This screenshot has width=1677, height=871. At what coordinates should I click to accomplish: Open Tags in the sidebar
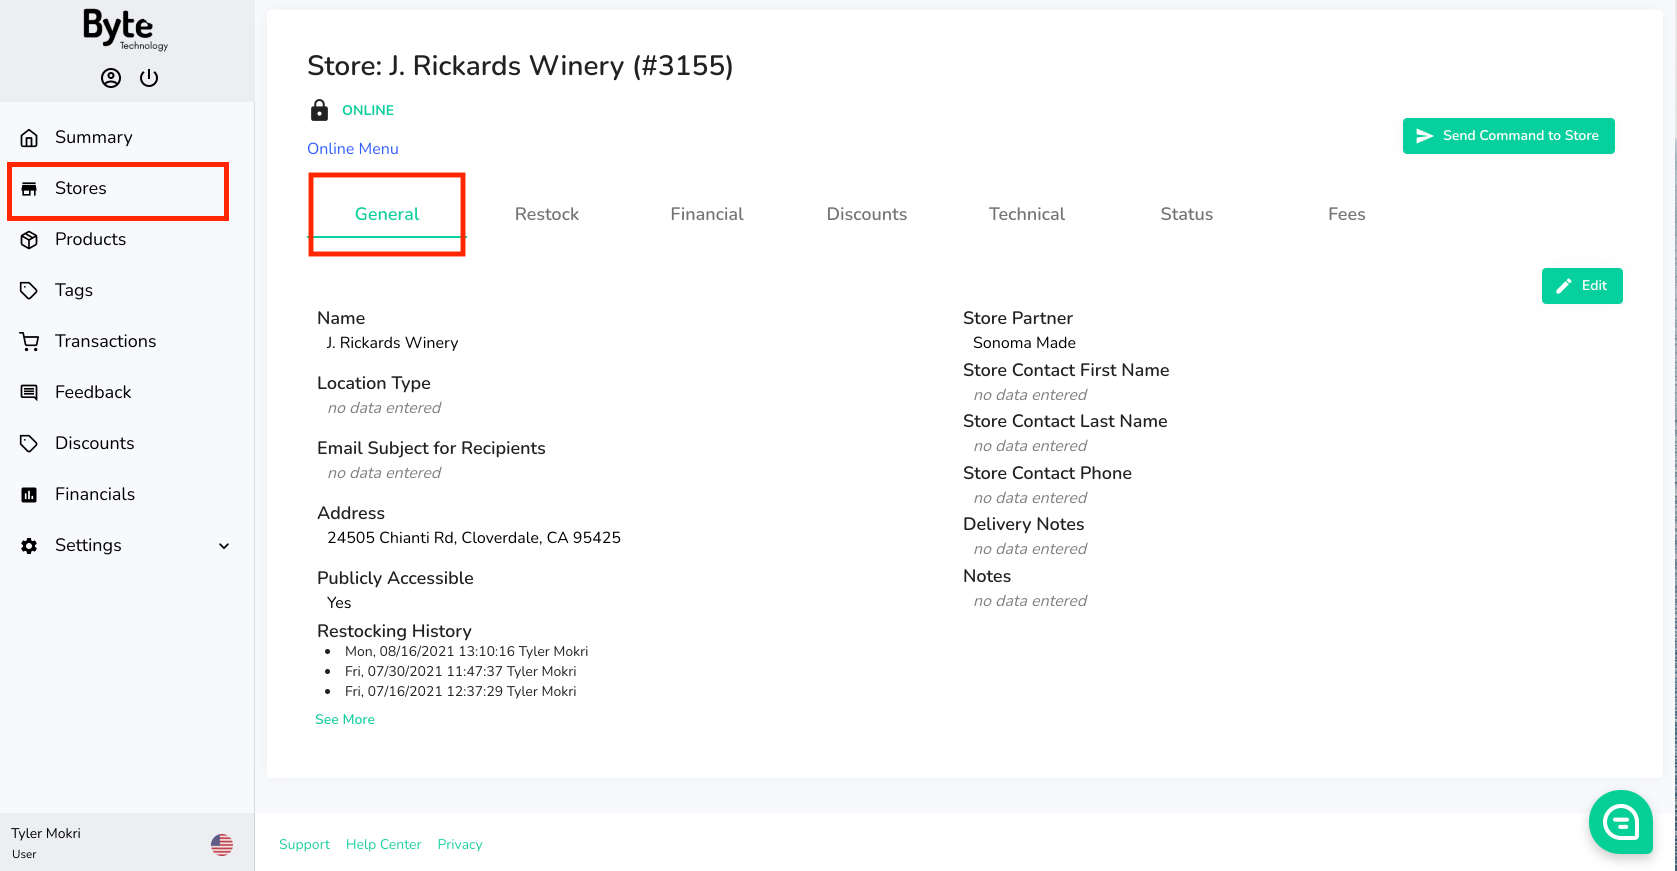click(74, 291)
